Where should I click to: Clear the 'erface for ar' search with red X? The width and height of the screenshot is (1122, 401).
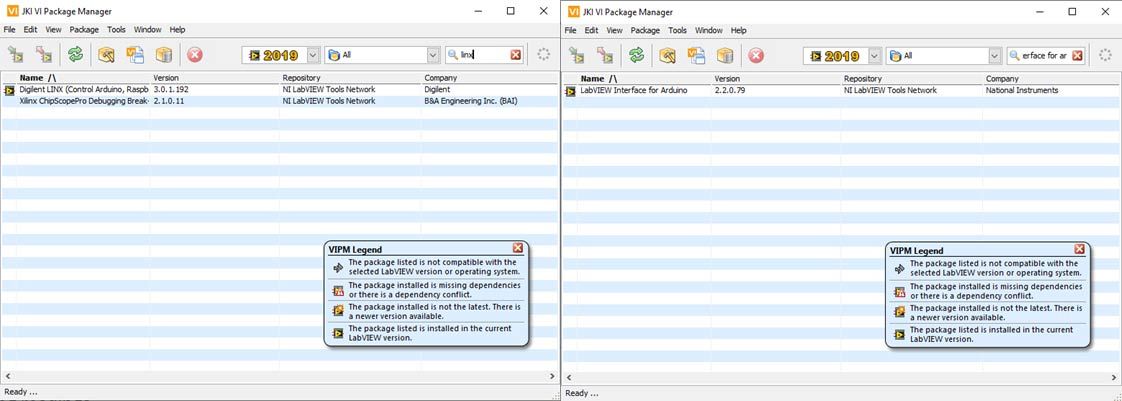tap(1077, 55)
